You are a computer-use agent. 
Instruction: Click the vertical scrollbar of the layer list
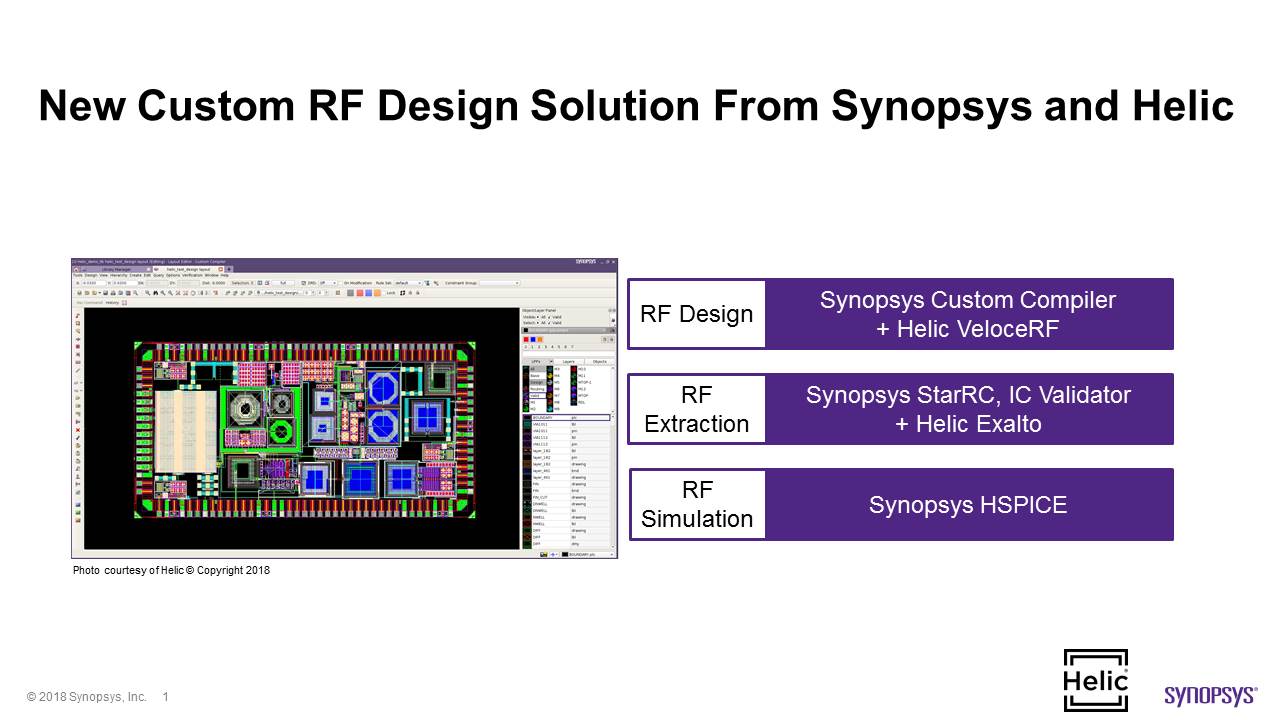coord(615,480)
